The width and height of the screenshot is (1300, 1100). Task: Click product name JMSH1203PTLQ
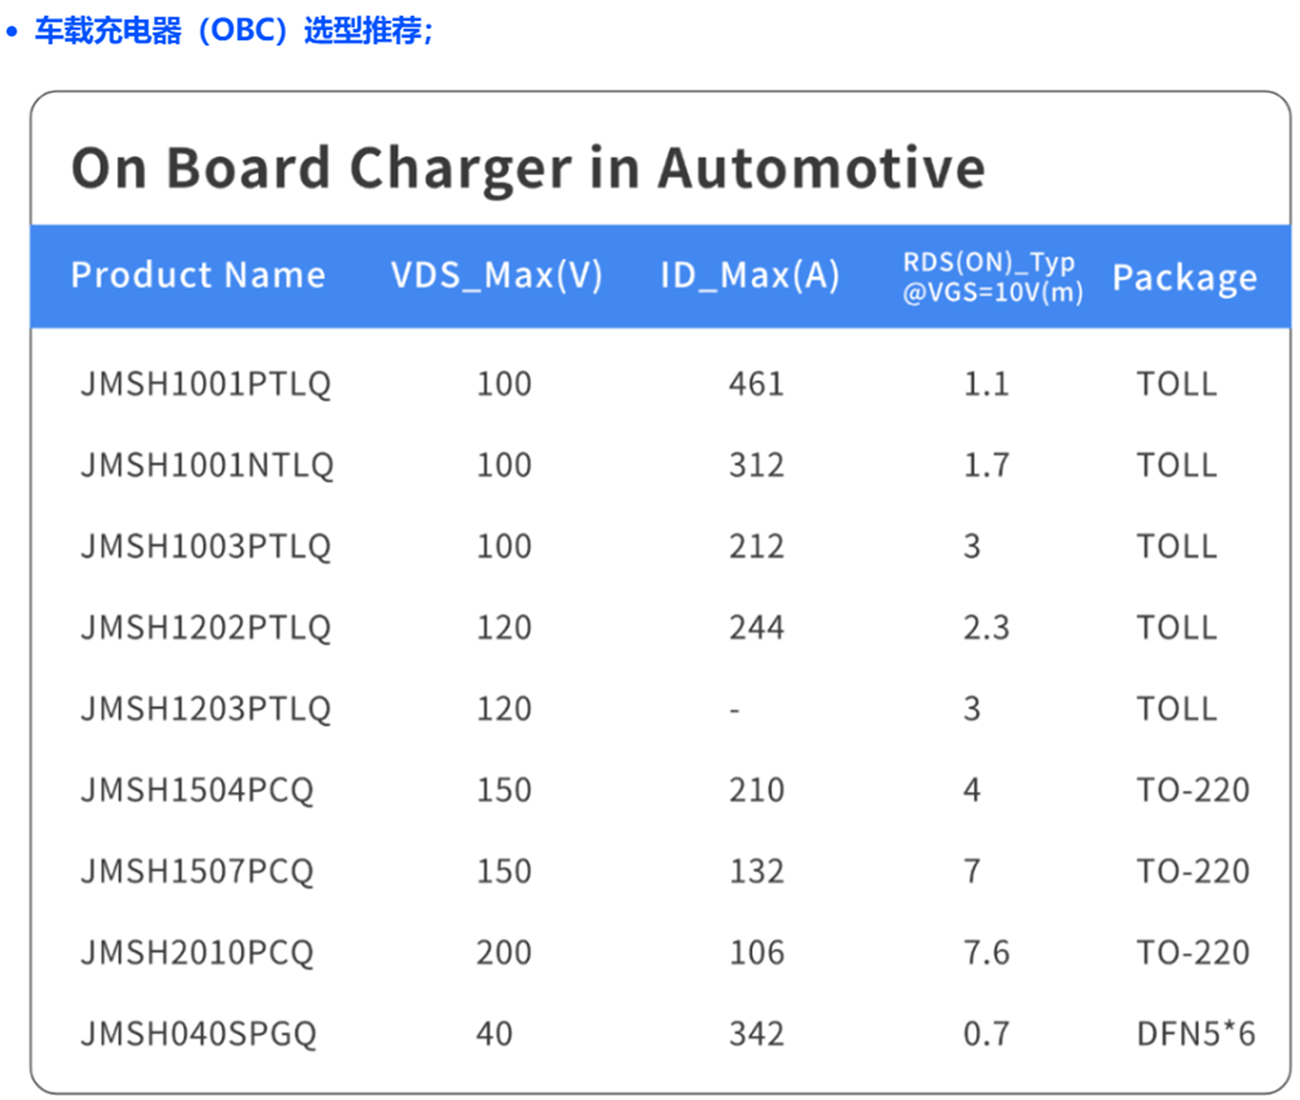coord(206,709)
